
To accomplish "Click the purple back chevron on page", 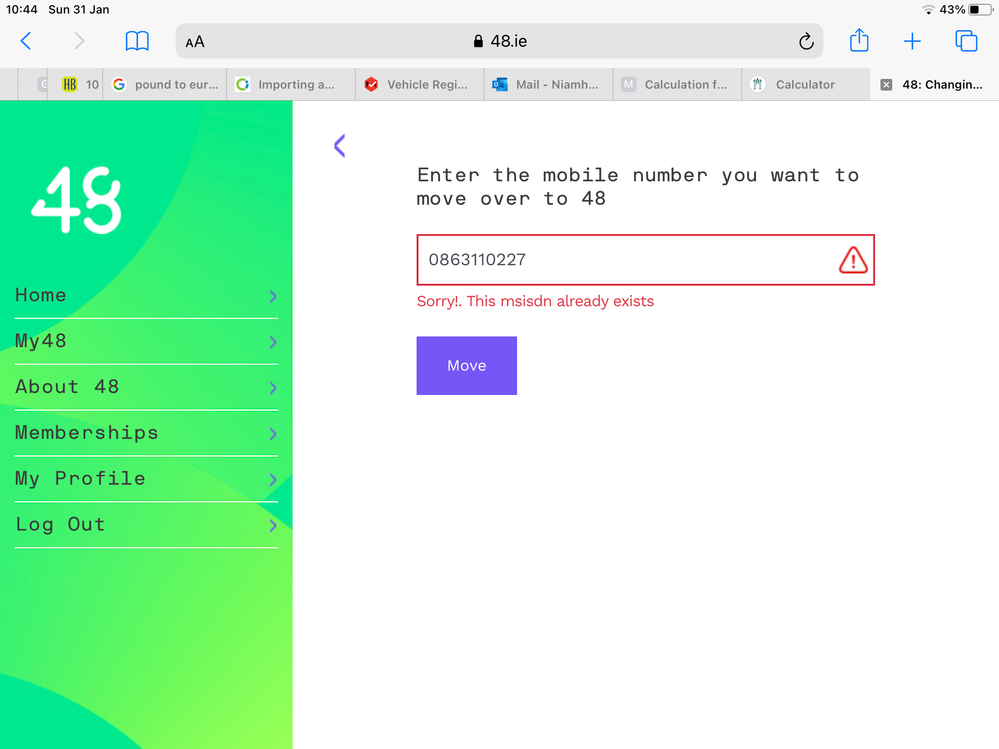I will click(x=339, y=146).
